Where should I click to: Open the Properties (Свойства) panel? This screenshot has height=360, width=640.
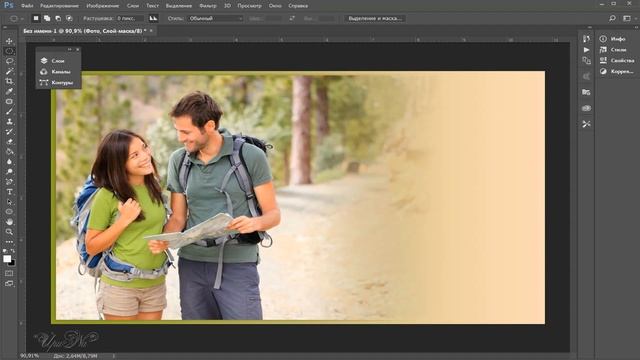tap(617, 60)
